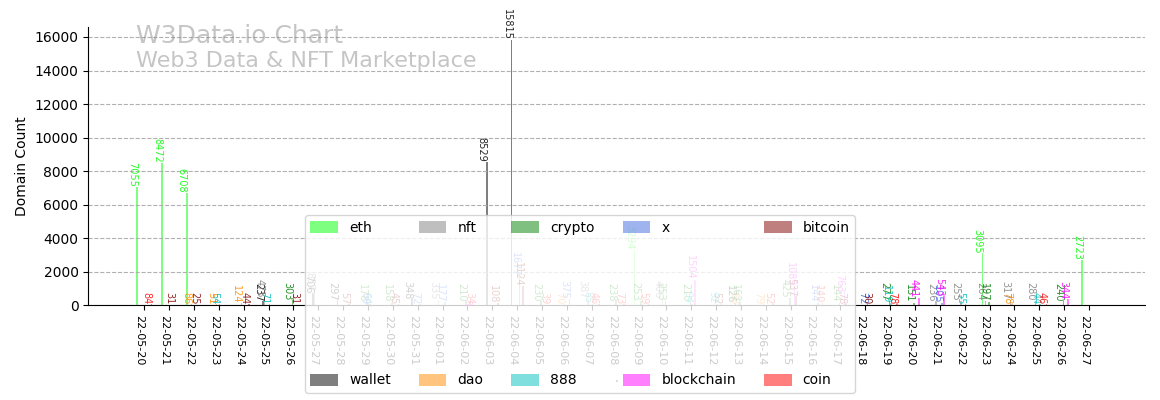Click the Web3 Data & NFT Marketplace subtitle

306,61
